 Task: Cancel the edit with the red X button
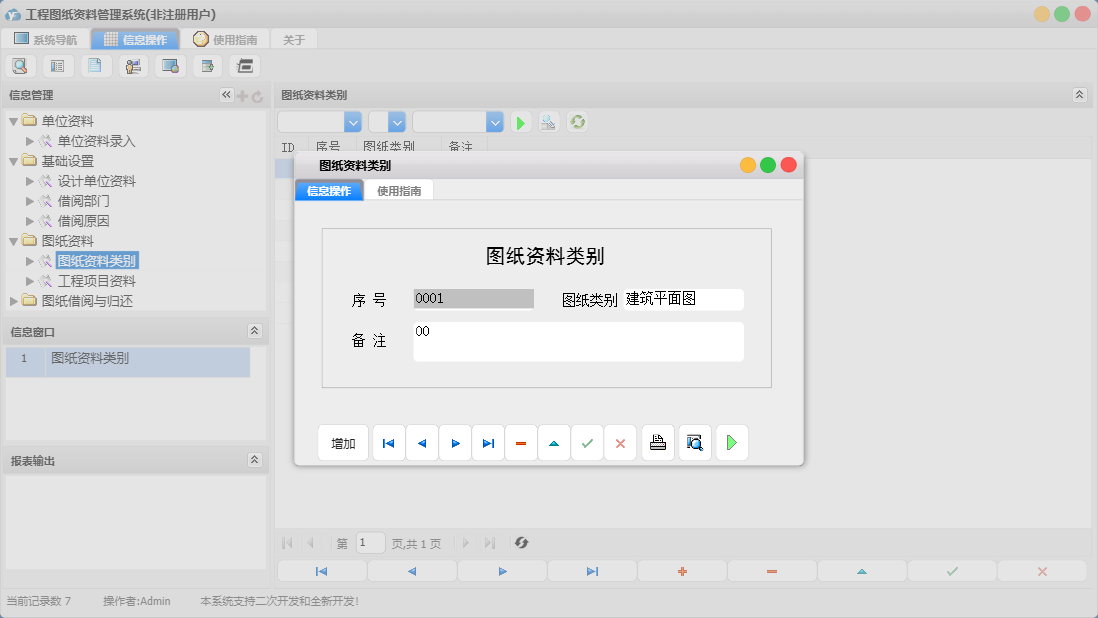(620, 442)
